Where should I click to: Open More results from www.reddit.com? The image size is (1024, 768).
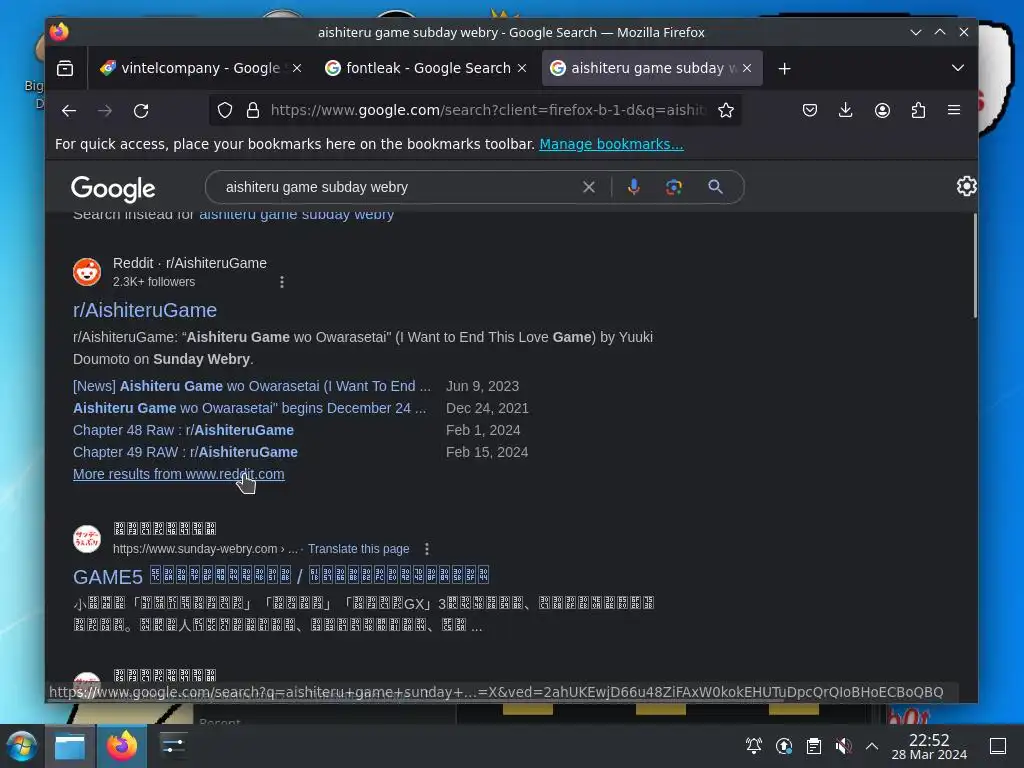pos(179,474)
